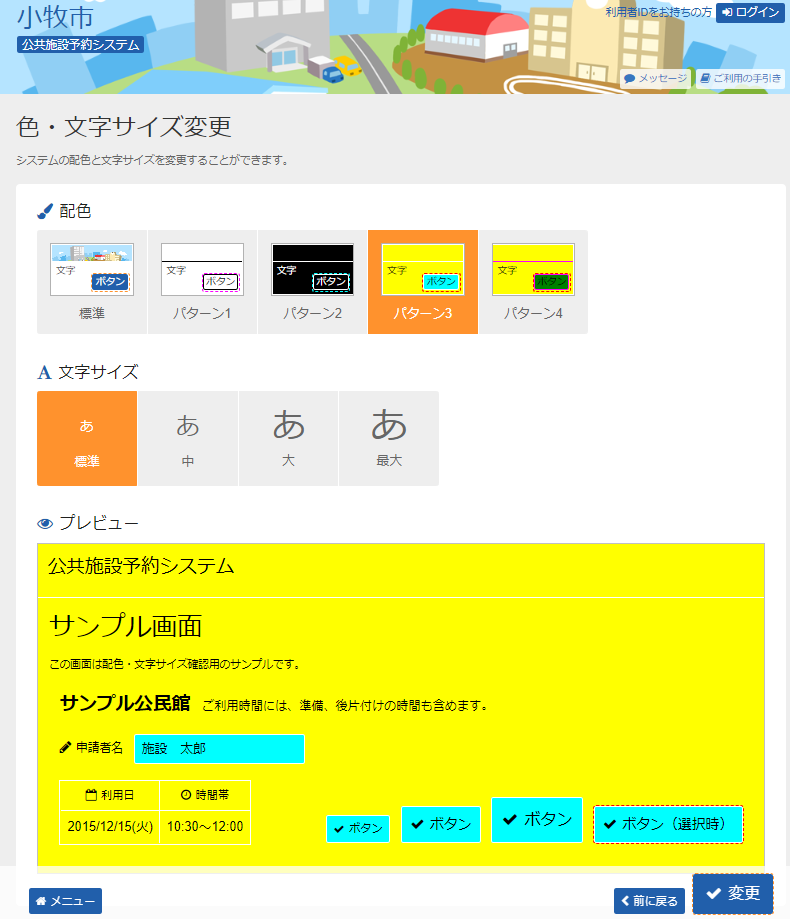Click the 小牧市 site title
The image size is (790, 919).
(56, 16)
